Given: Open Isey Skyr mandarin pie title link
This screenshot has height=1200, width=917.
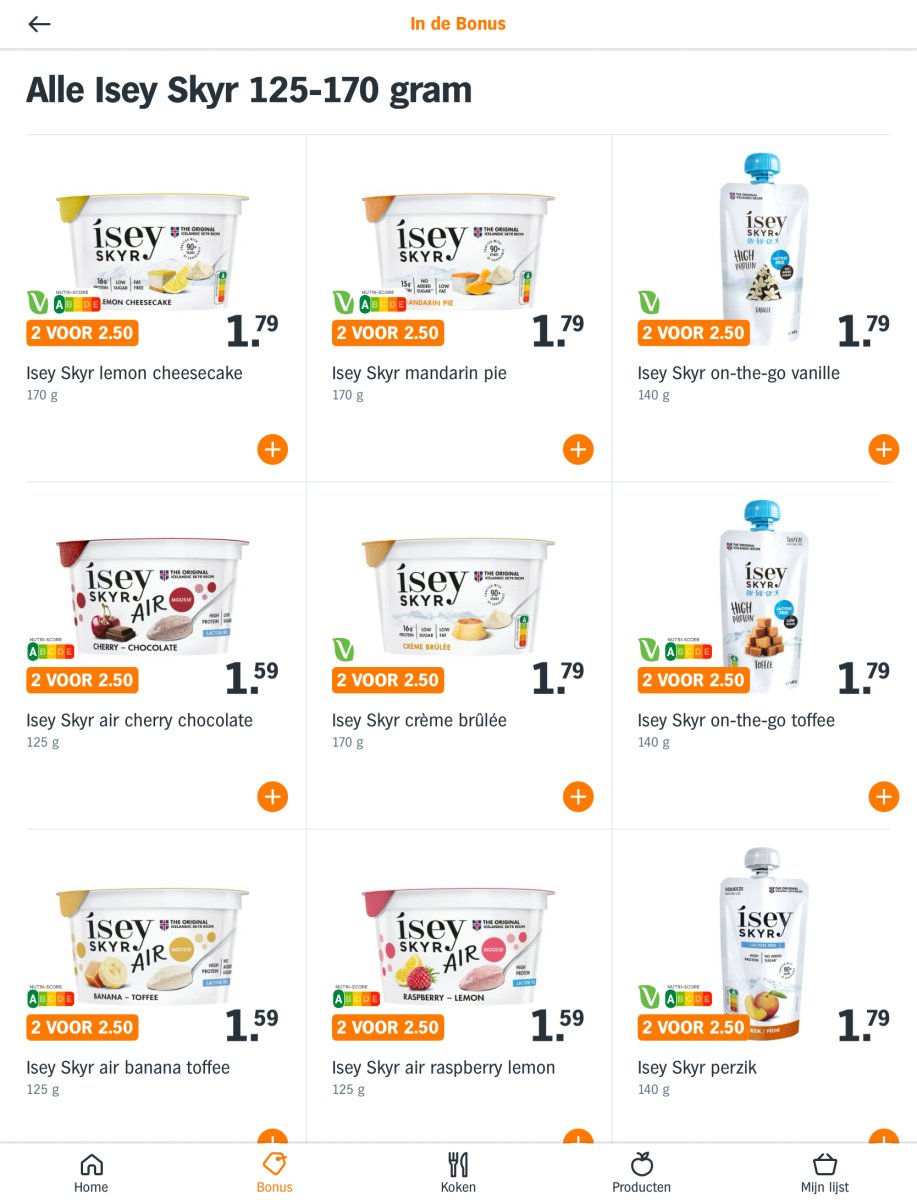Looking at the screenshot, I should (x=419, y=373).
